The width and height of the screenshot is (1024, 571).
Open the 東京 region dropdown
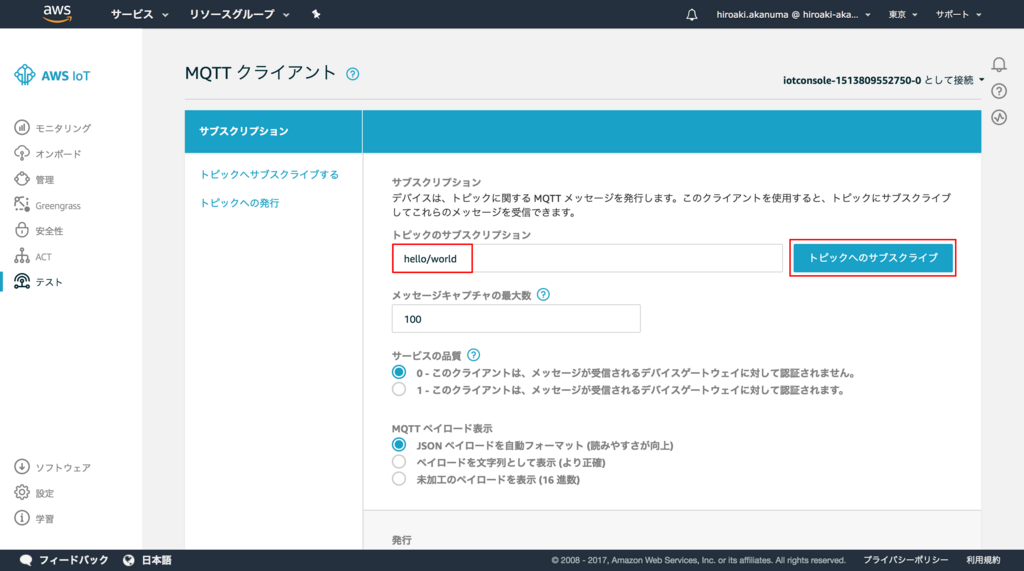[903, 14]
